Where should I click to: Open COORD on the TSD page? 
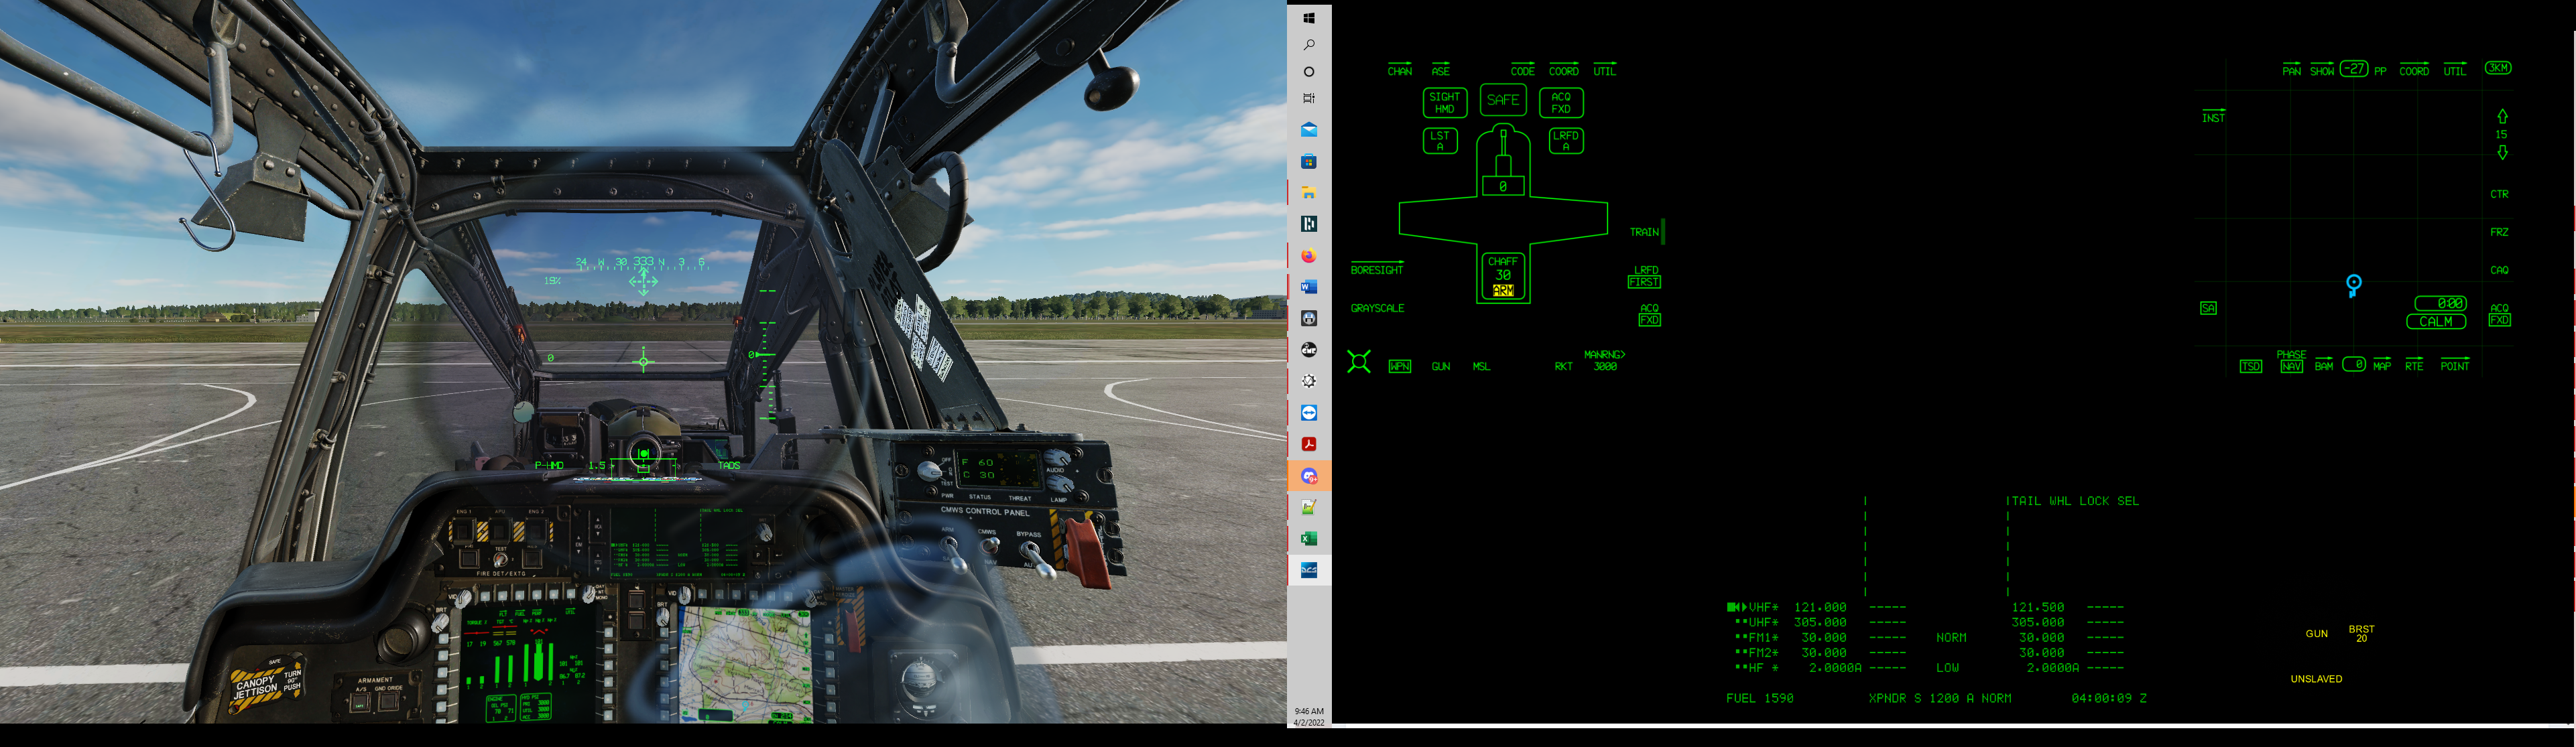[2413, 71]
